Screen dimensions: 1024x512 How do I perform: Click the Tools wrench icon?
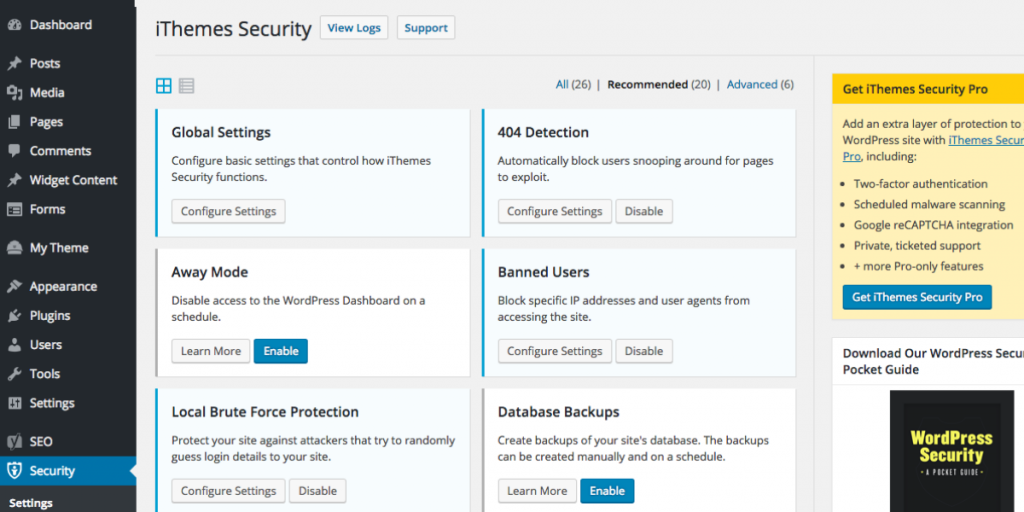(14, 374)
